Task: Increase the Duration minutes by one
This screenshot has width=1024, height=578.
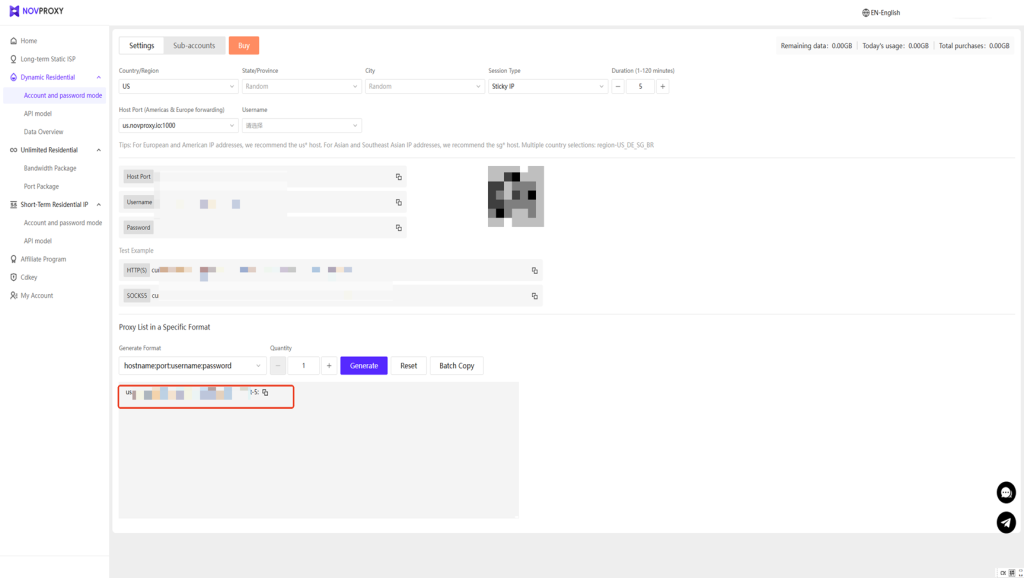Action: [x=662, y=87]
